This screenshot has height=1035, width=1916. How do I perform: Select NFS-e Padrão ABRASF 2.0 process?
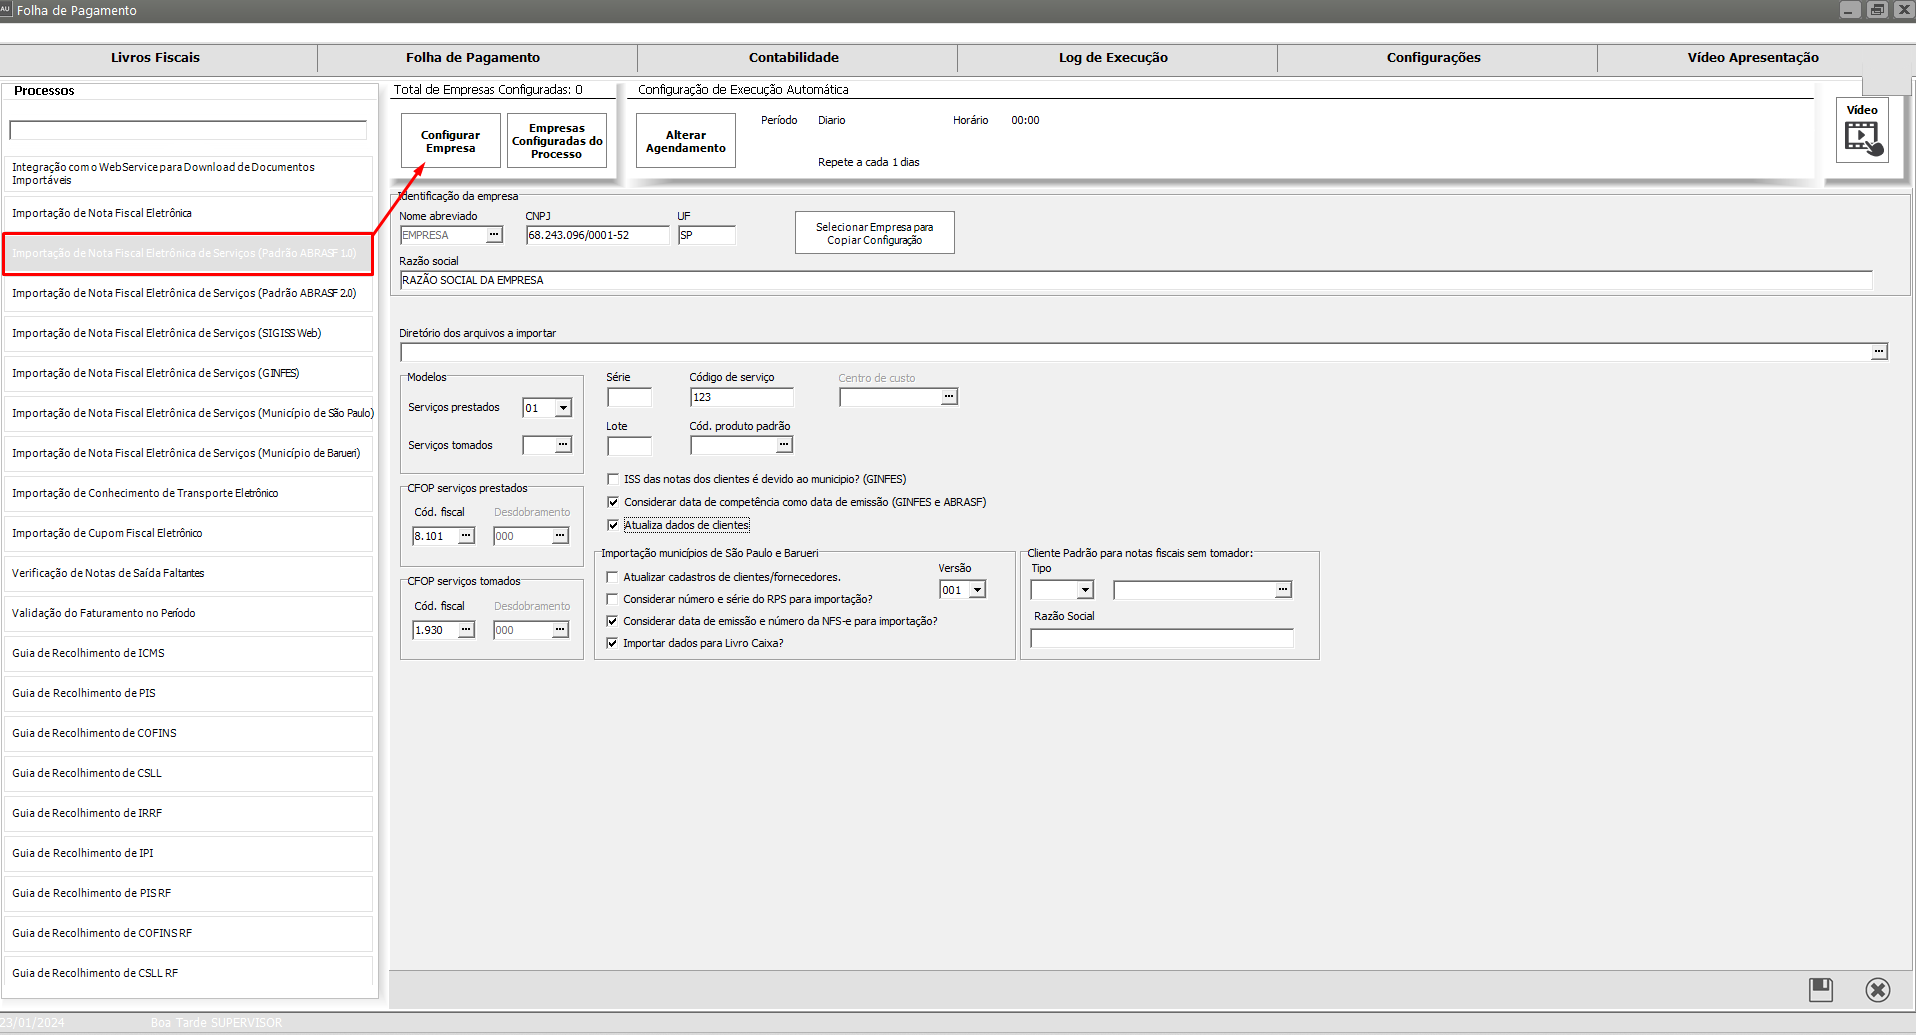188,294
